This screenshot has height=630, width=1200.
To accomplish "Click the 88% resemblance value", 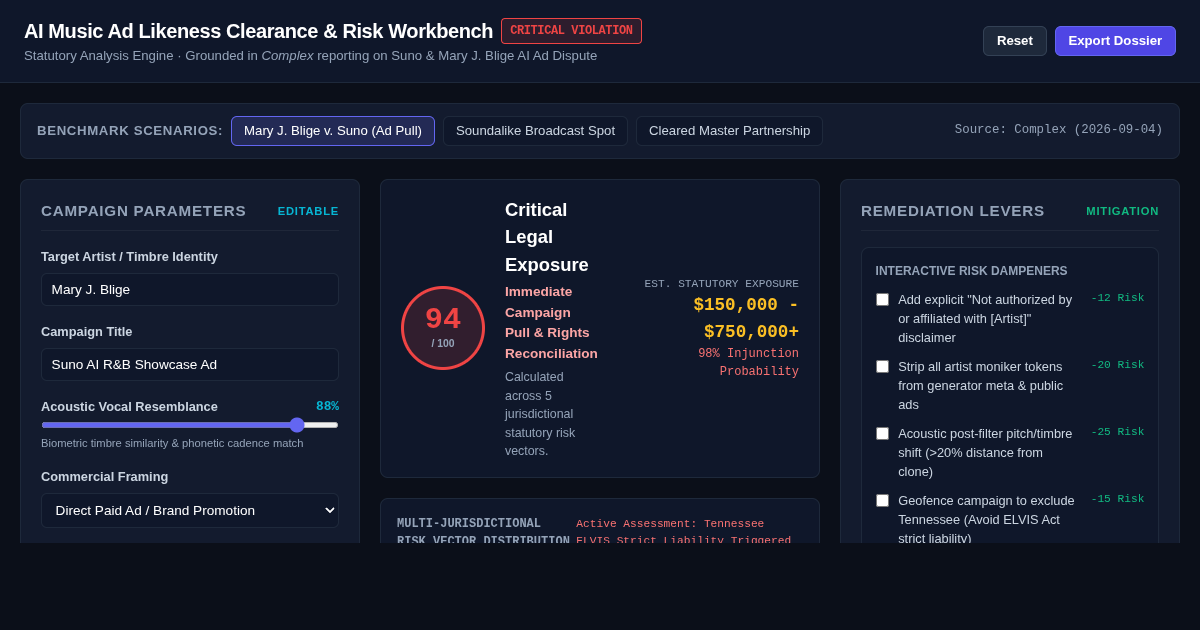I will coord(327,406).
